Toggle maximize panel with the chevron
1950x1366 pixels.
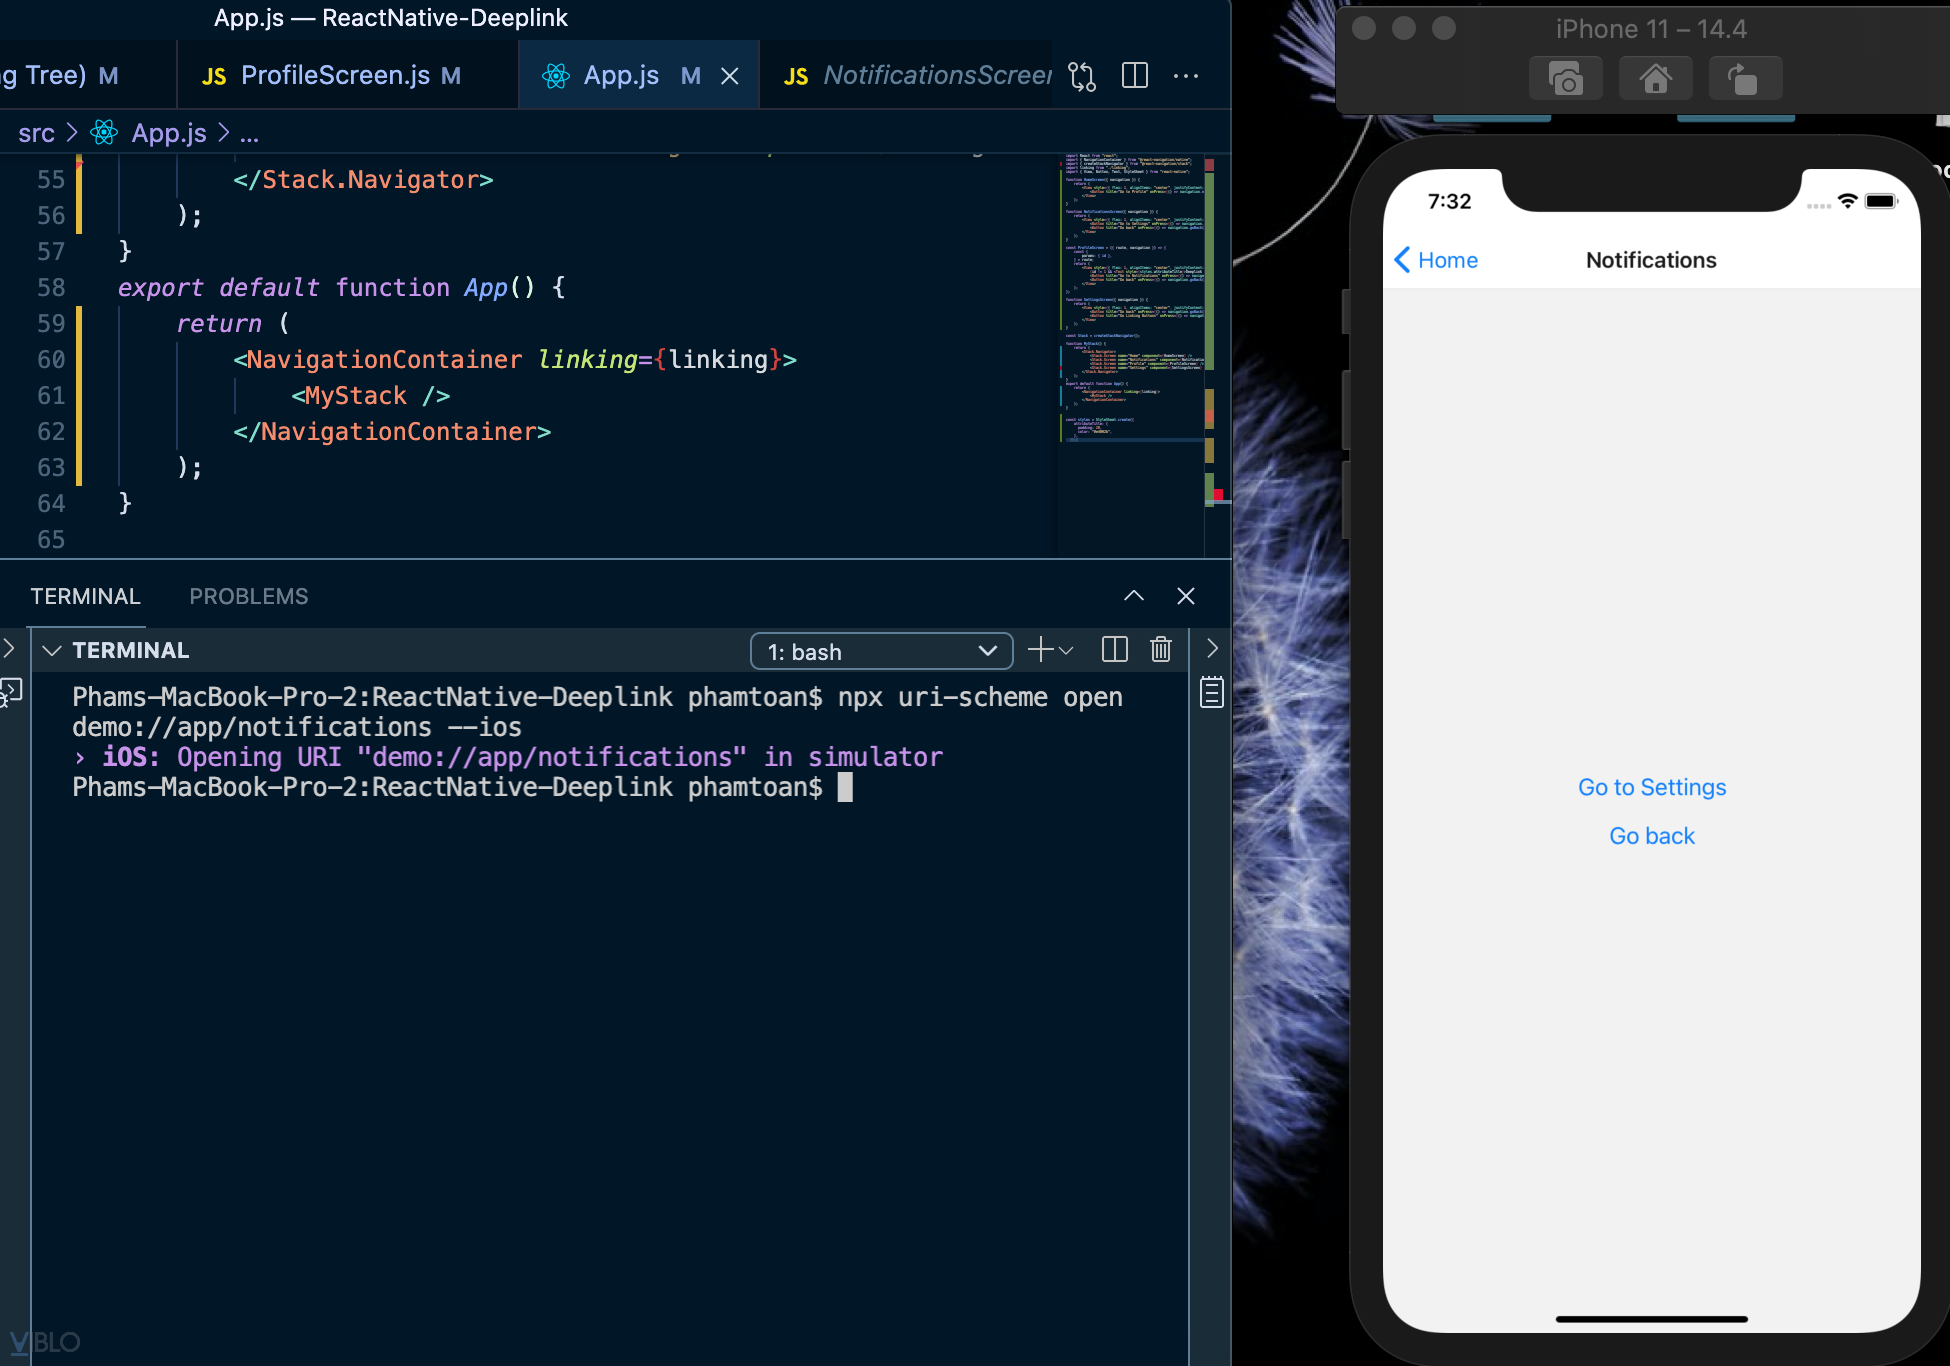point(1133,596)
